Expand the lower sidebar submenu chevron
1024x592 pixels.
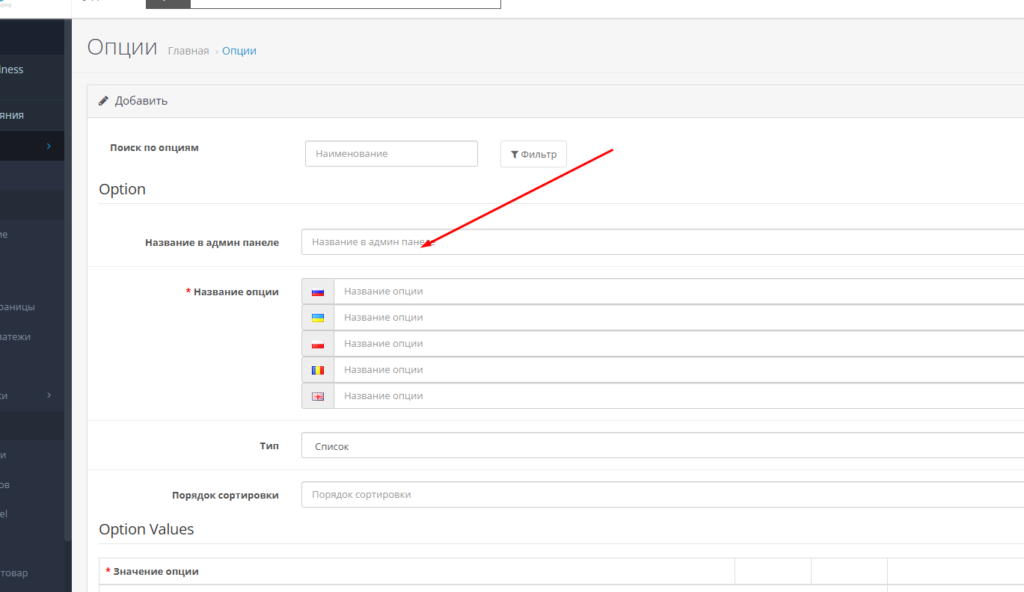click(x=48, y=396)
